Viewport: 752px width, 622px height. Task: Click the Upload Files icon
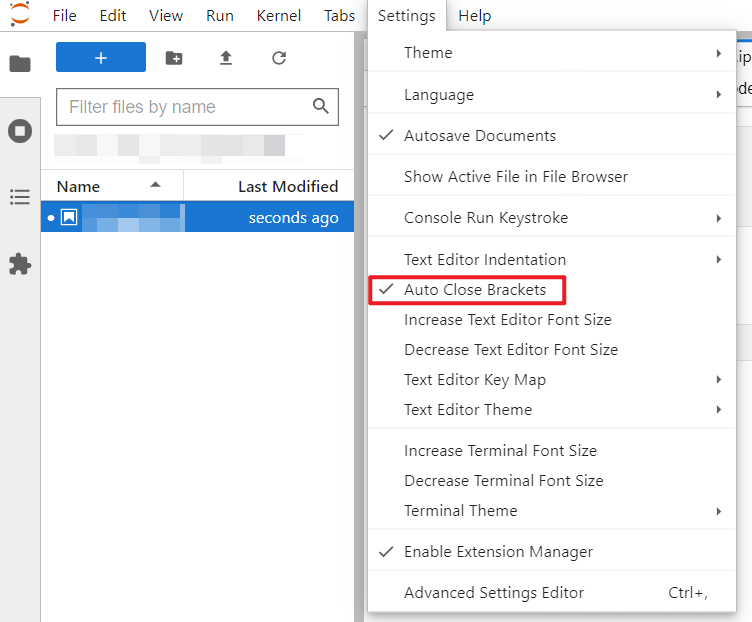click(226, 58)
